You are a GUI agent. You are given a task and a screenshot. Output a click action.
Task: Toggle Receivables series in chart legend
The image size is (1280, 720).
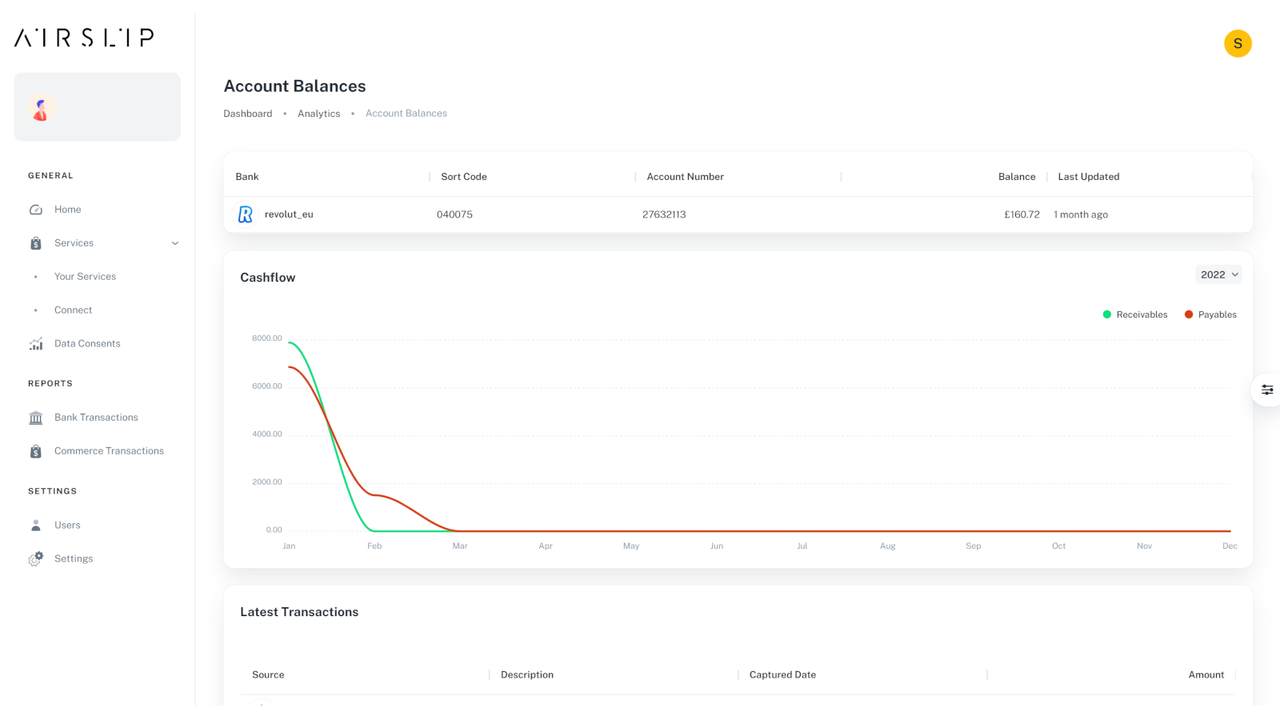tap(1135, 315)
